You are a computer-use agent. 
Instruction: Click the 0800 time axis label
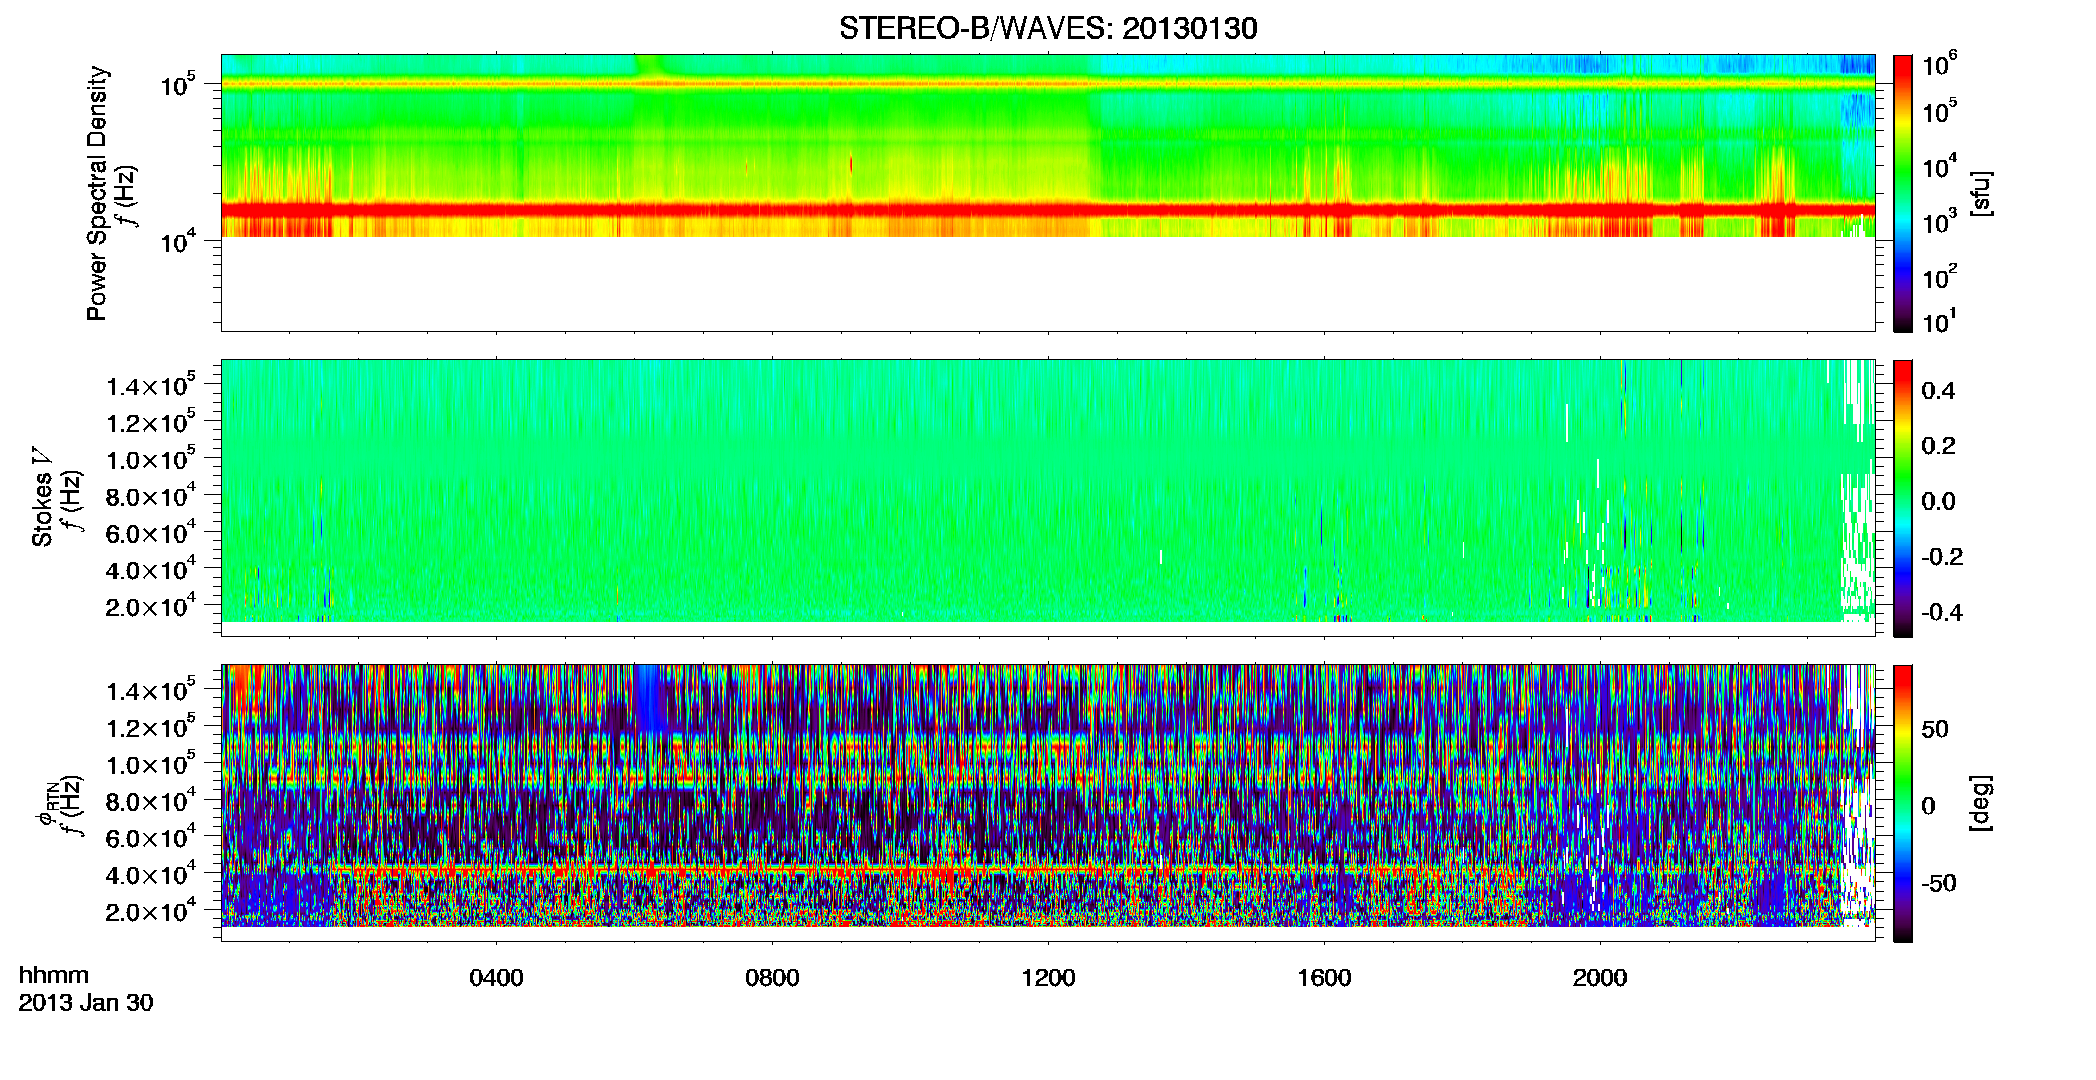tap(772, 978)
